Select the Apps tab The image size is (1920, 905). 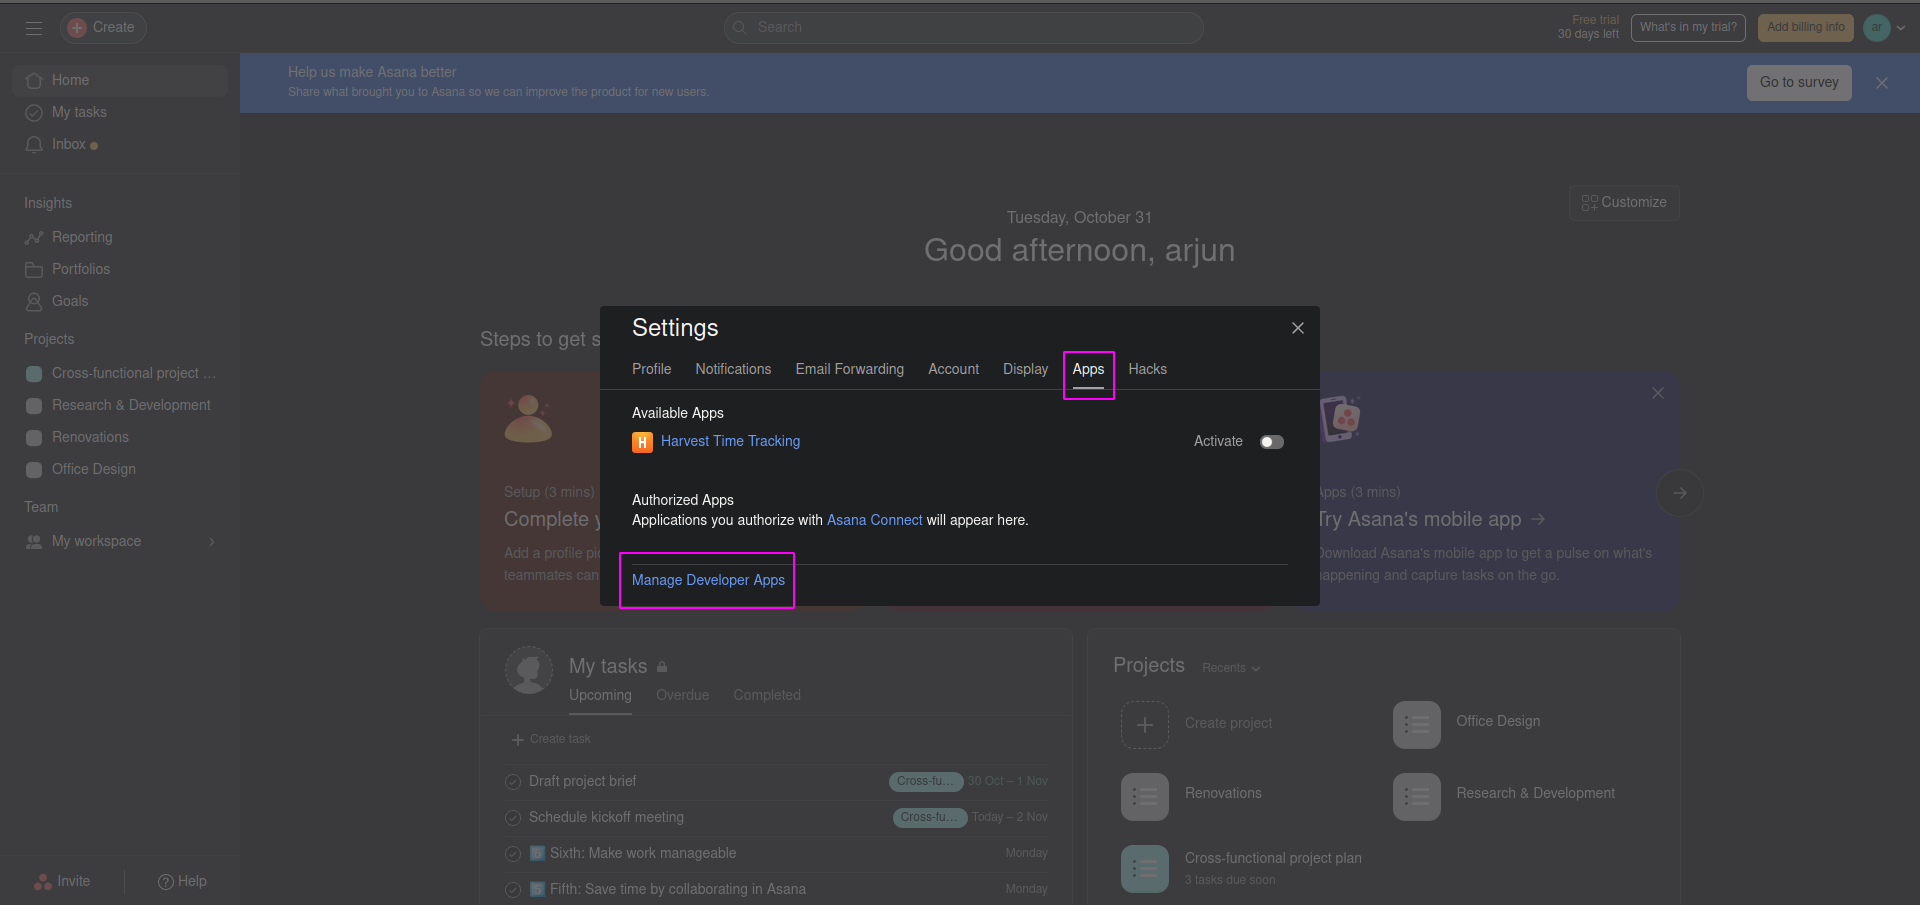tap(1089, 369)
